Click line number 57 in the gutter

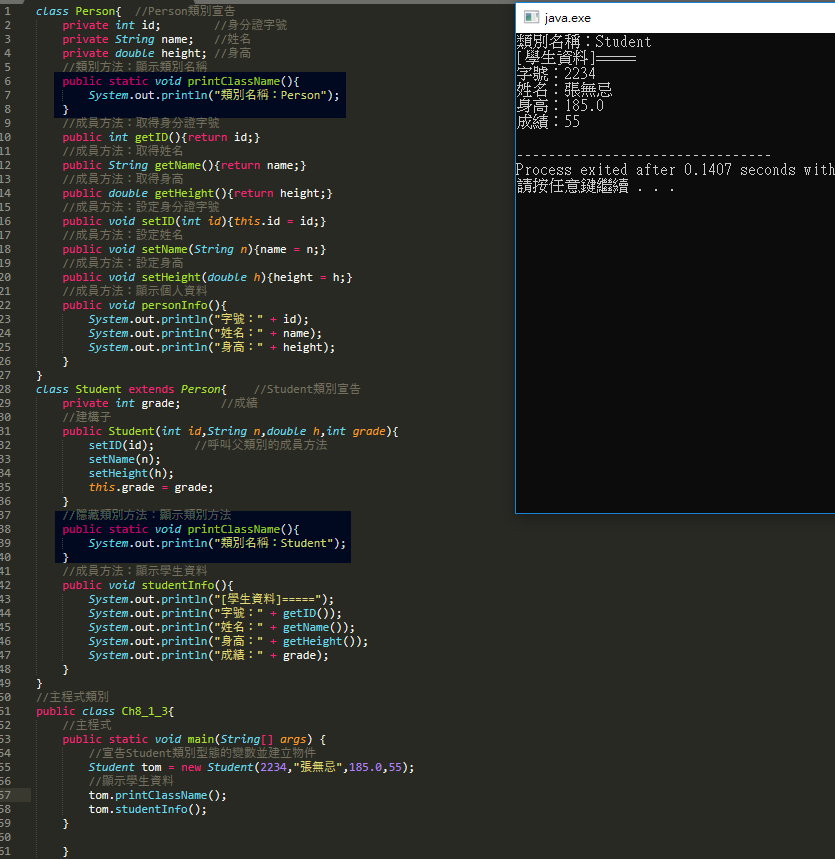[x=7, y=795]
